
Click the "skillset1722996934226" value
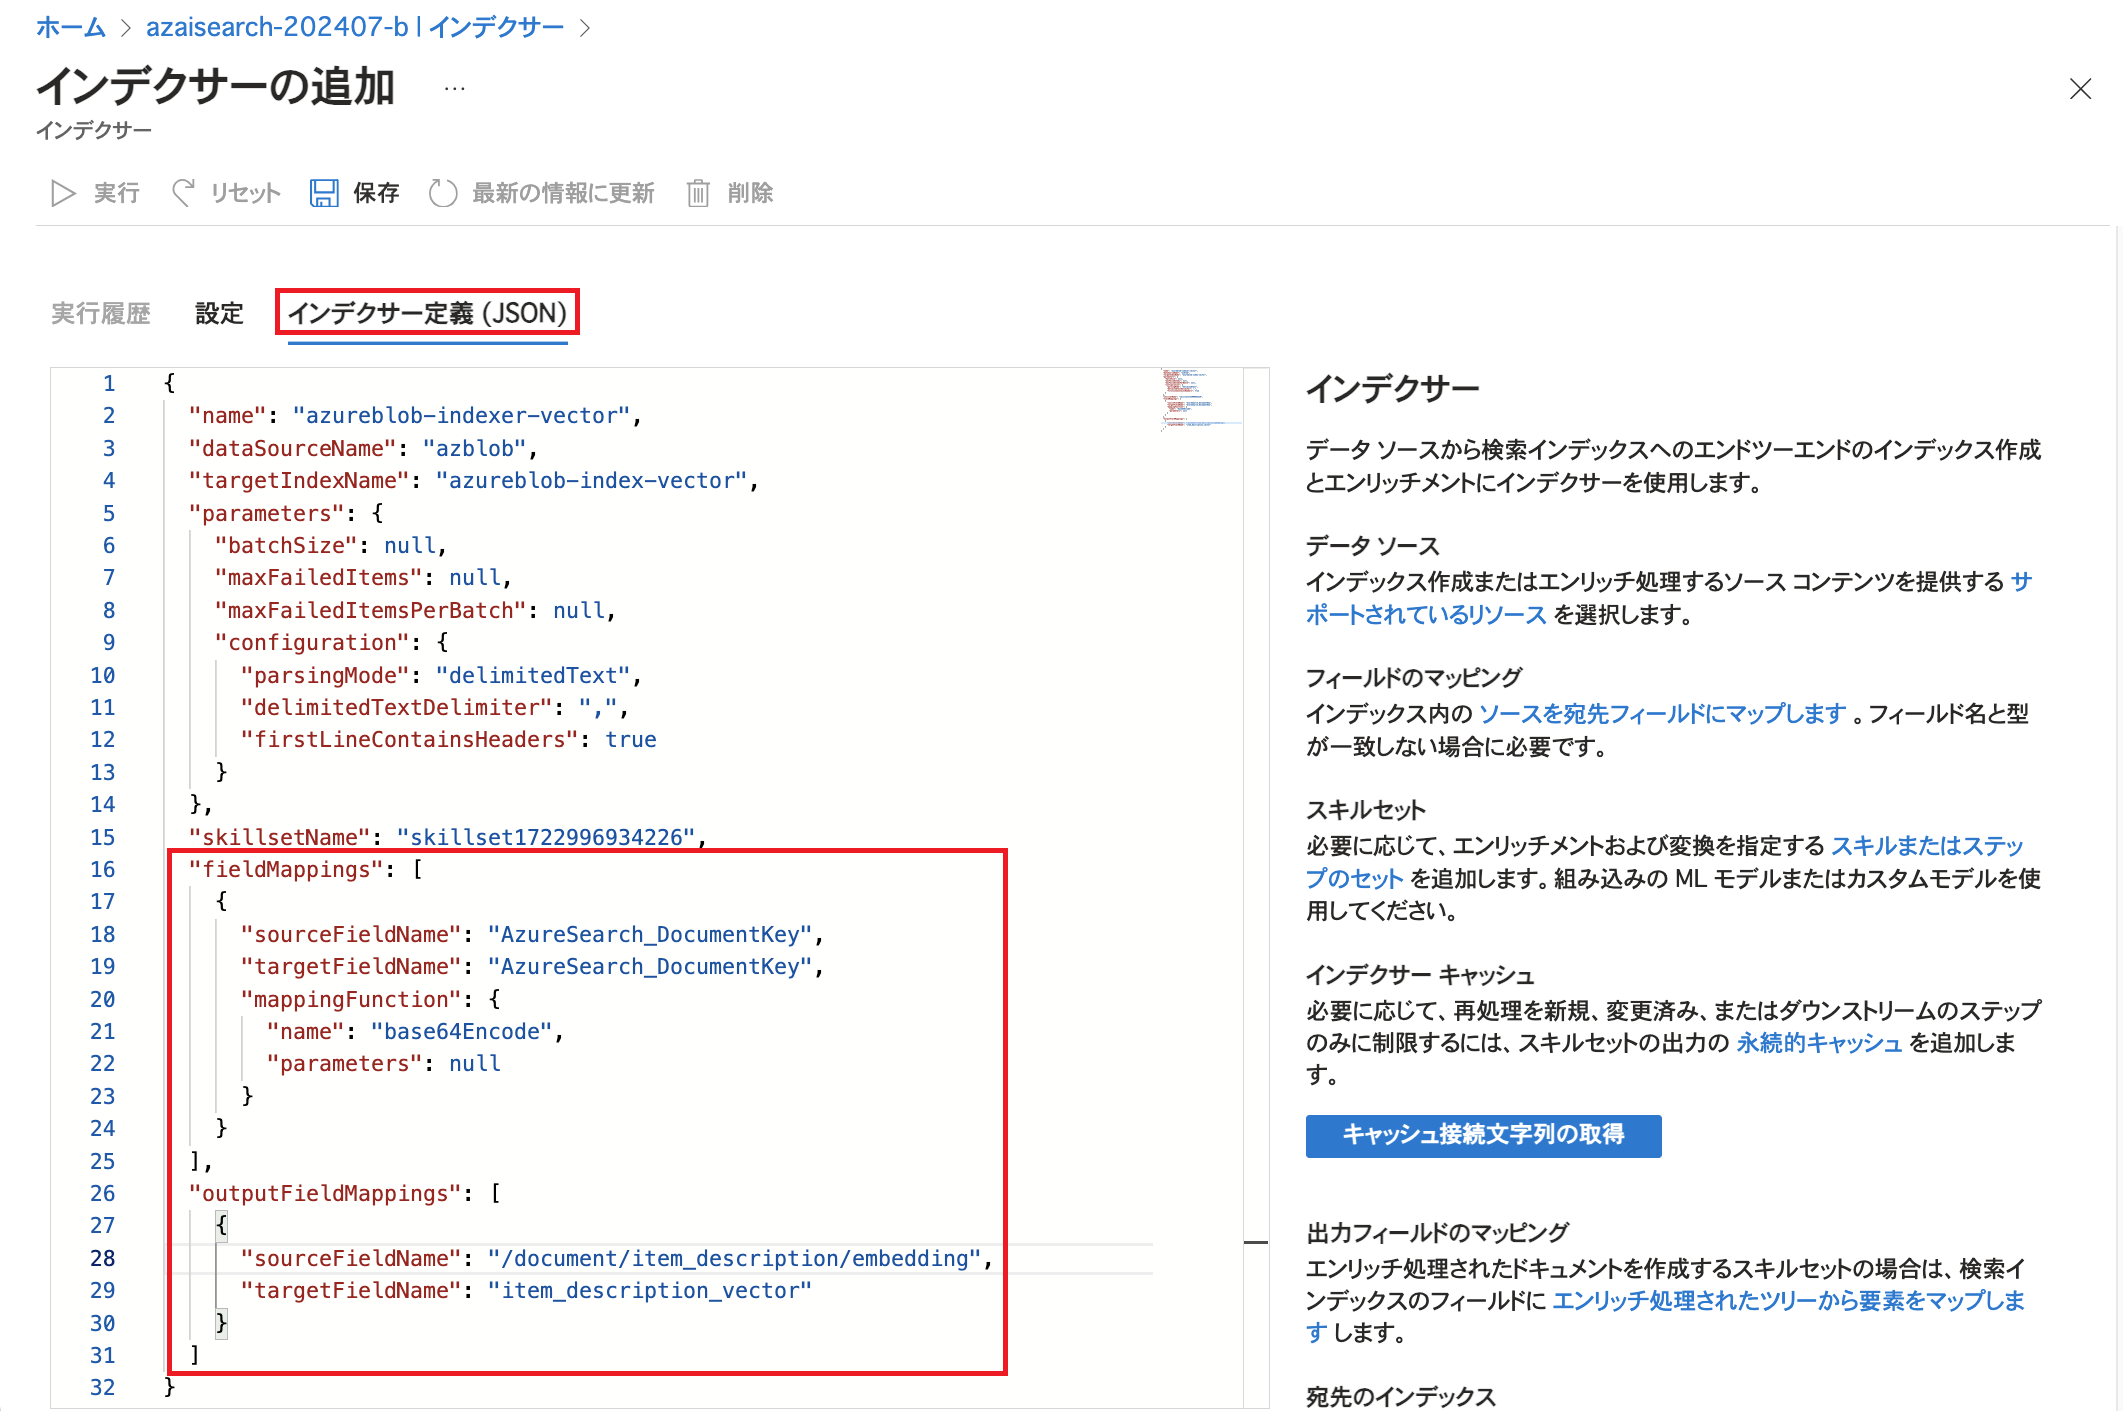(x=546, y=838)
